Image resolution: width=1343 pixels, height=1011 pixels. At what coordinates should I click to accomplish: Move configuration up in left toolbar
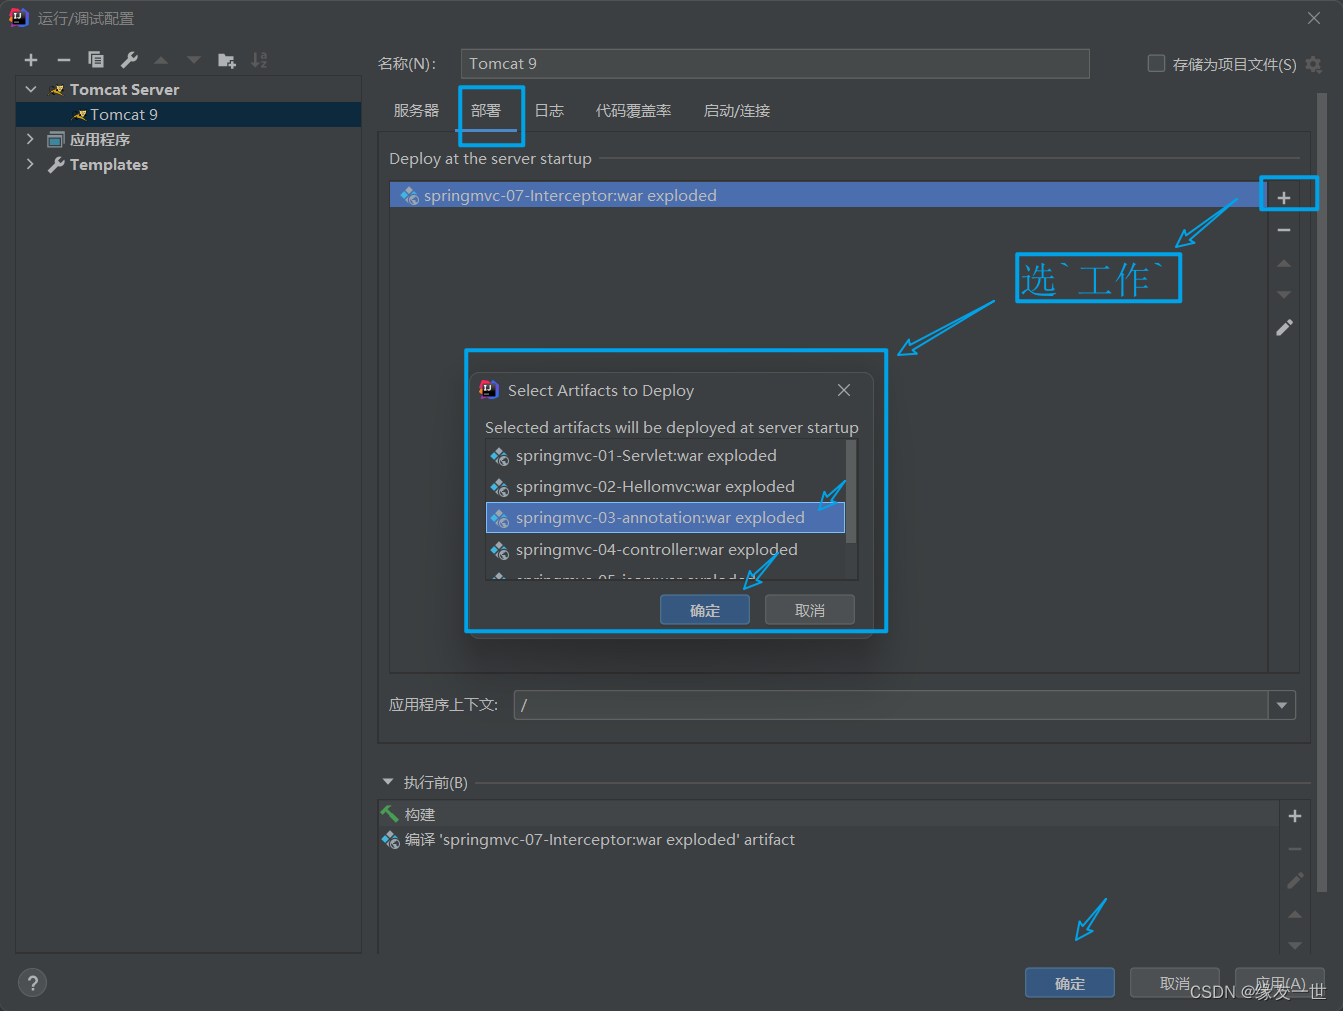click(x=161, y=60)
